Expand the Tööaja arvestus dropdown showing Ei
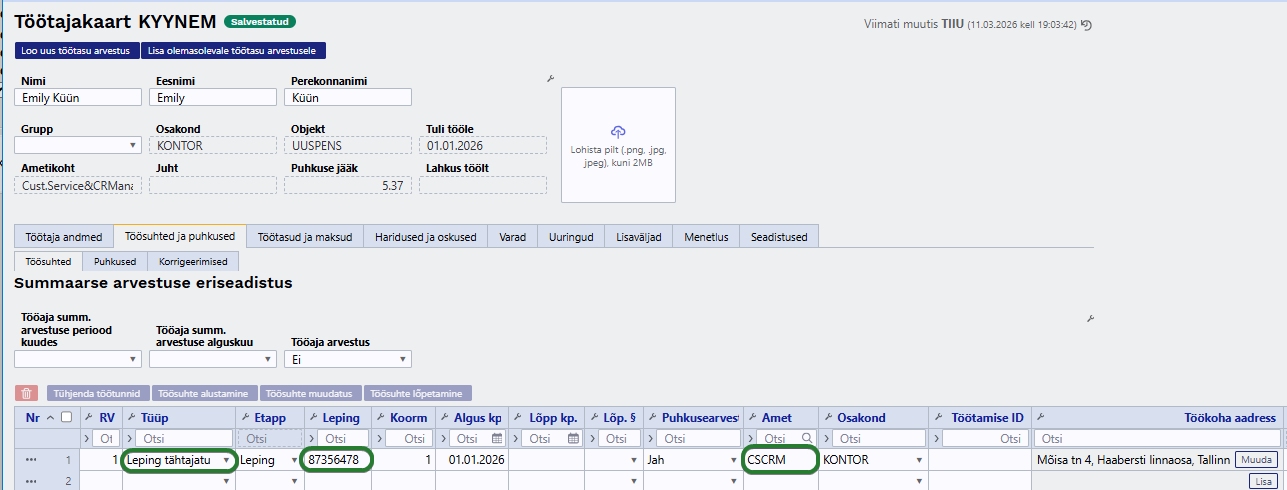This screenshot has width=1287, height=490. (x=347, y=359)
